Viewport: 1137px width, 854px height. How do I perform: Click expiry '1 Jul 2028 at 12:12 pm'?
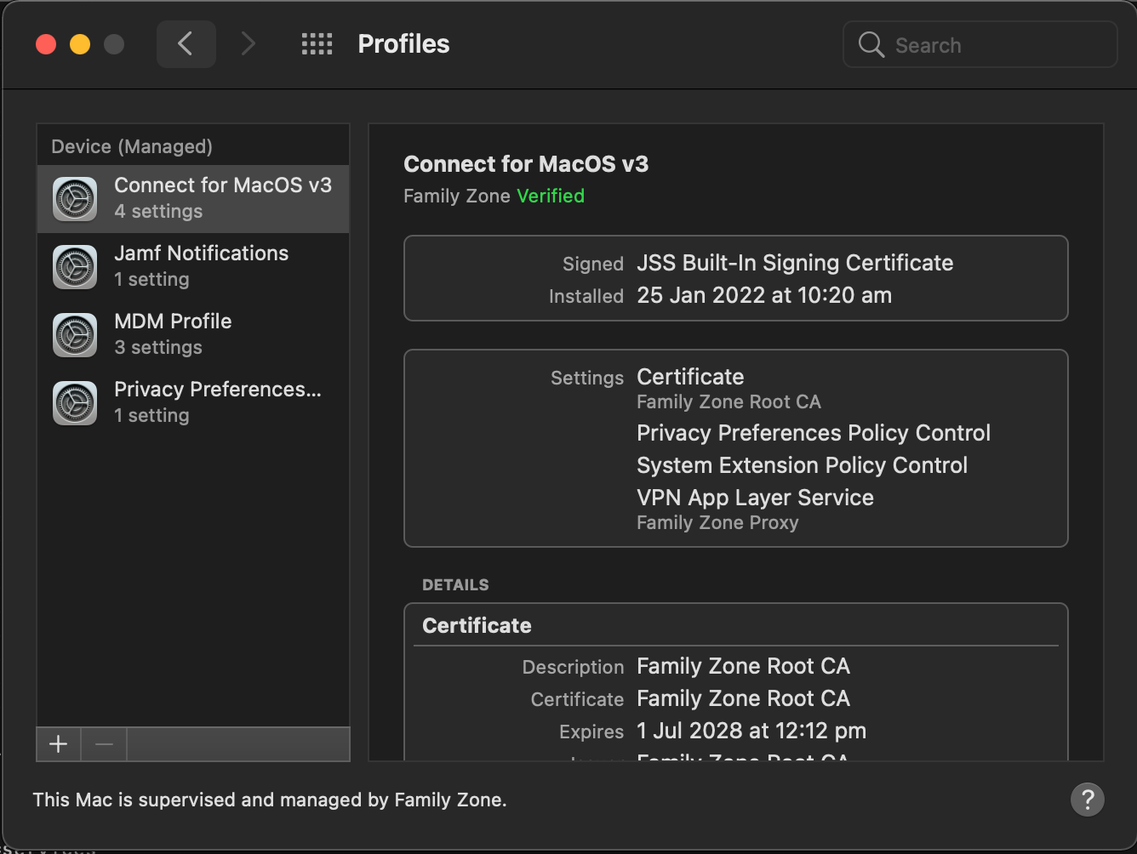coord(751,731)
